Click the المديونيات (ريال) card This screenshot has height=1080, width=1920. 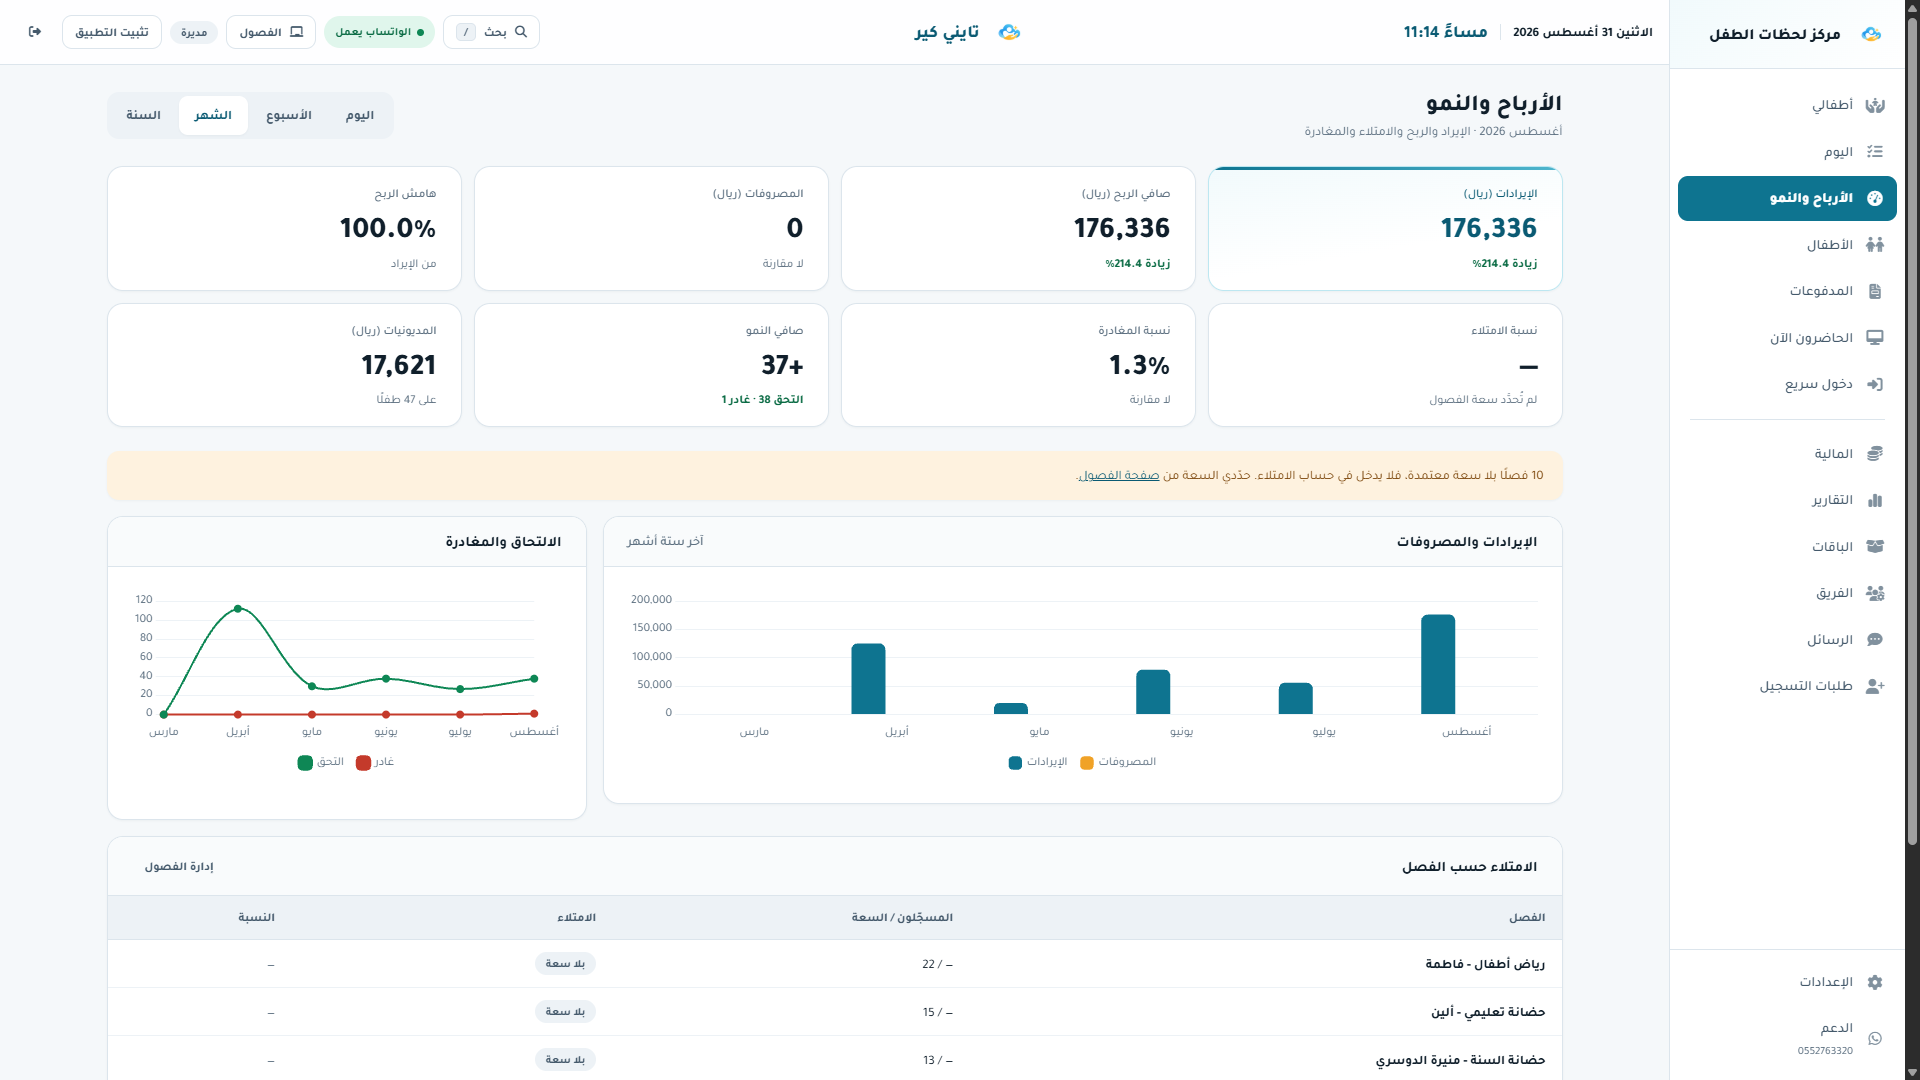284,365
